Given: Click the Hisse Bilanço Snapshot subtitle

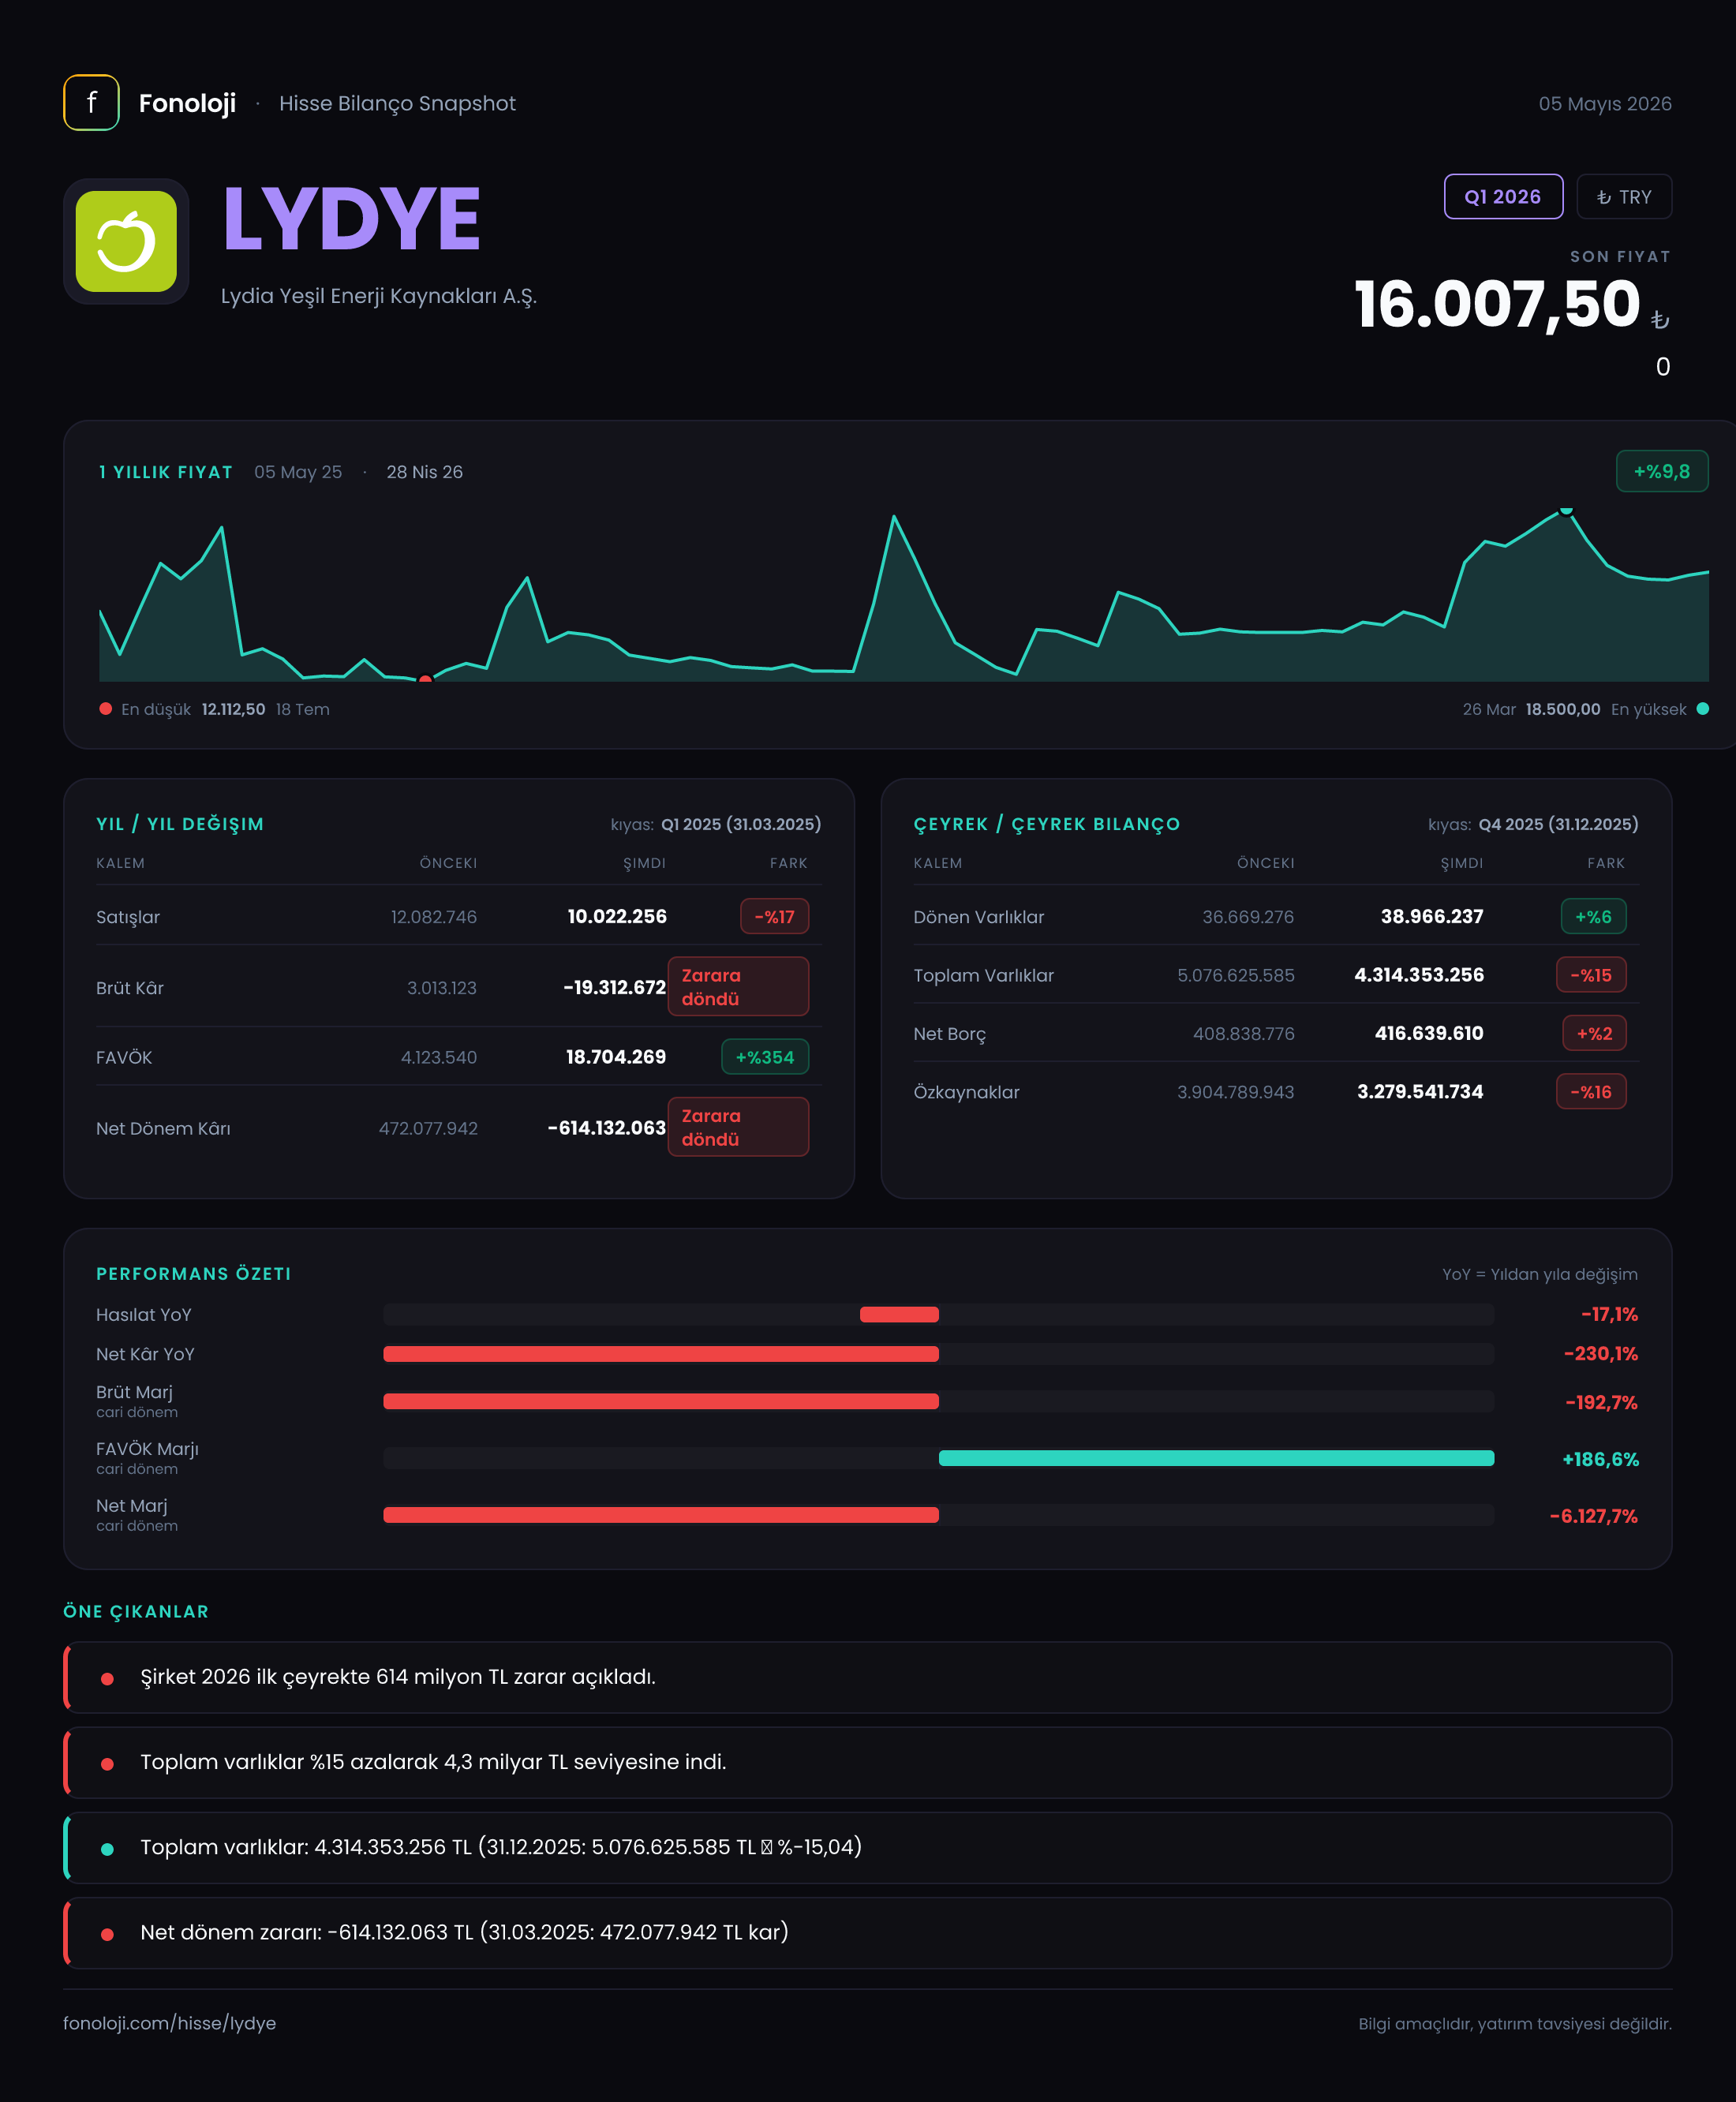Looking at the screenshot, I should coord(397,103).
